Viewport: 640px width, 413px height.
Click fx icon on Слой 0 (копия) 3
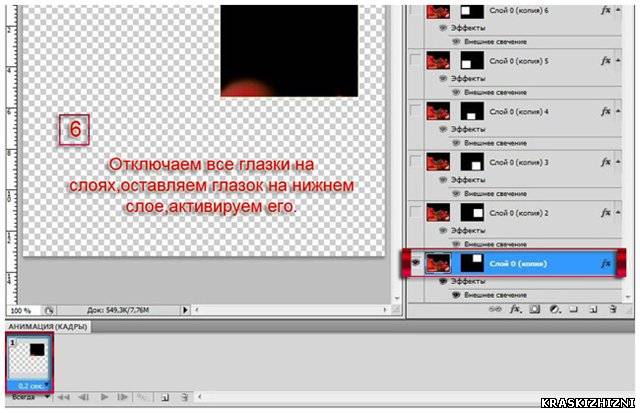tap(606, 162)
